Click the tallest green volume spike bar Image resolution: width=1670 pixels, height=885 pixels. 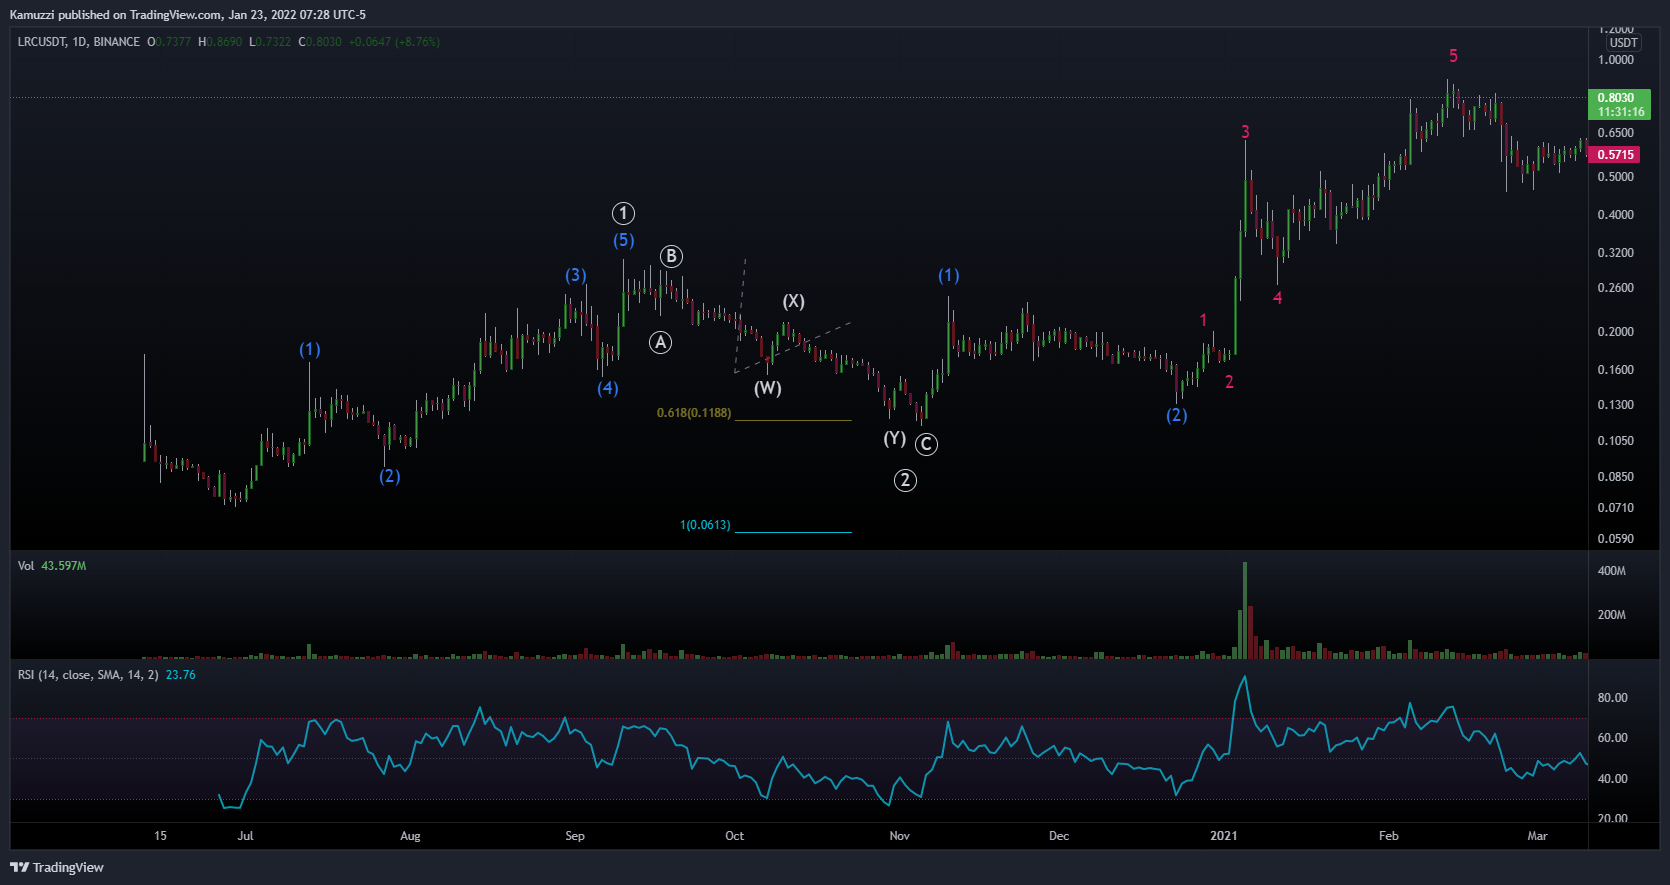pyautogui.click(x=1245, y=610)
